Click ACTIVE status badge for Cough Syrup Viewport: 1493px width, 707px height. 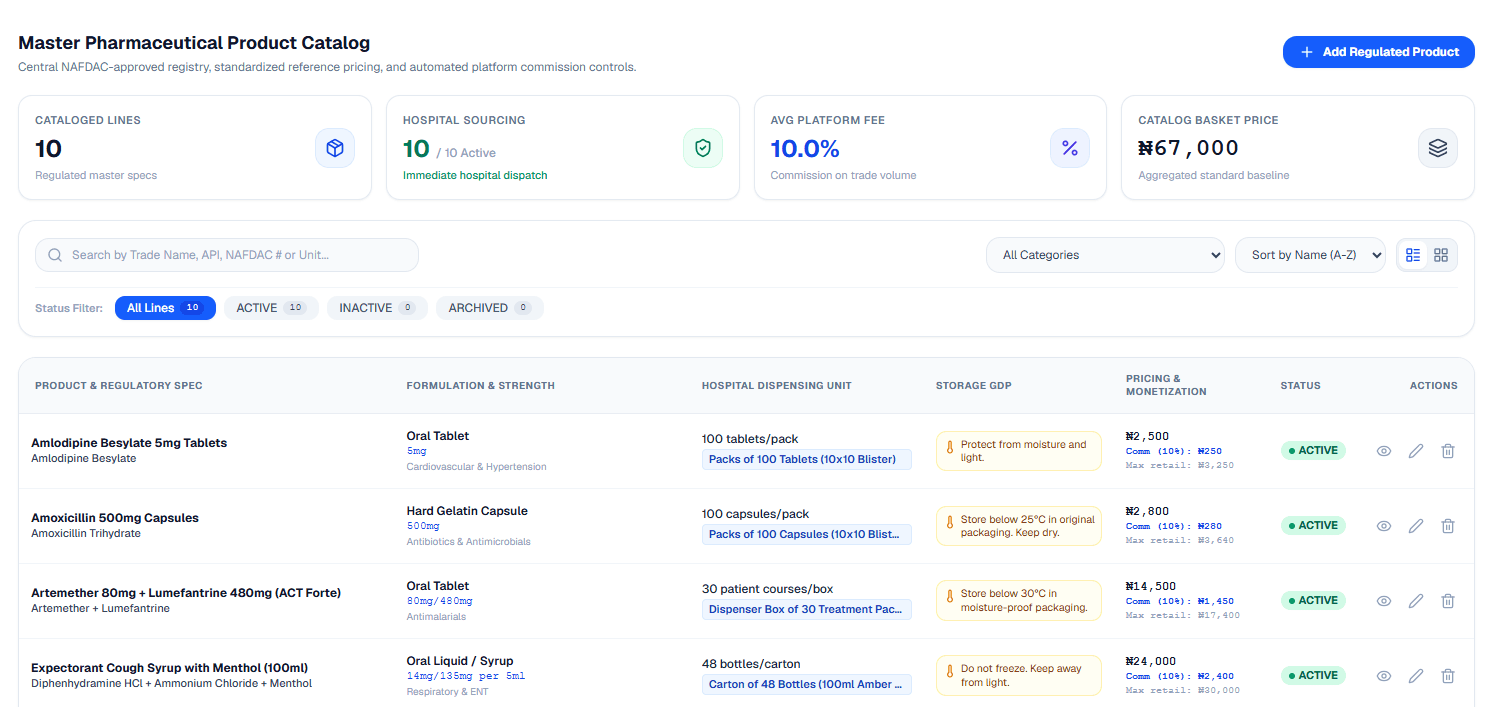1313,676
